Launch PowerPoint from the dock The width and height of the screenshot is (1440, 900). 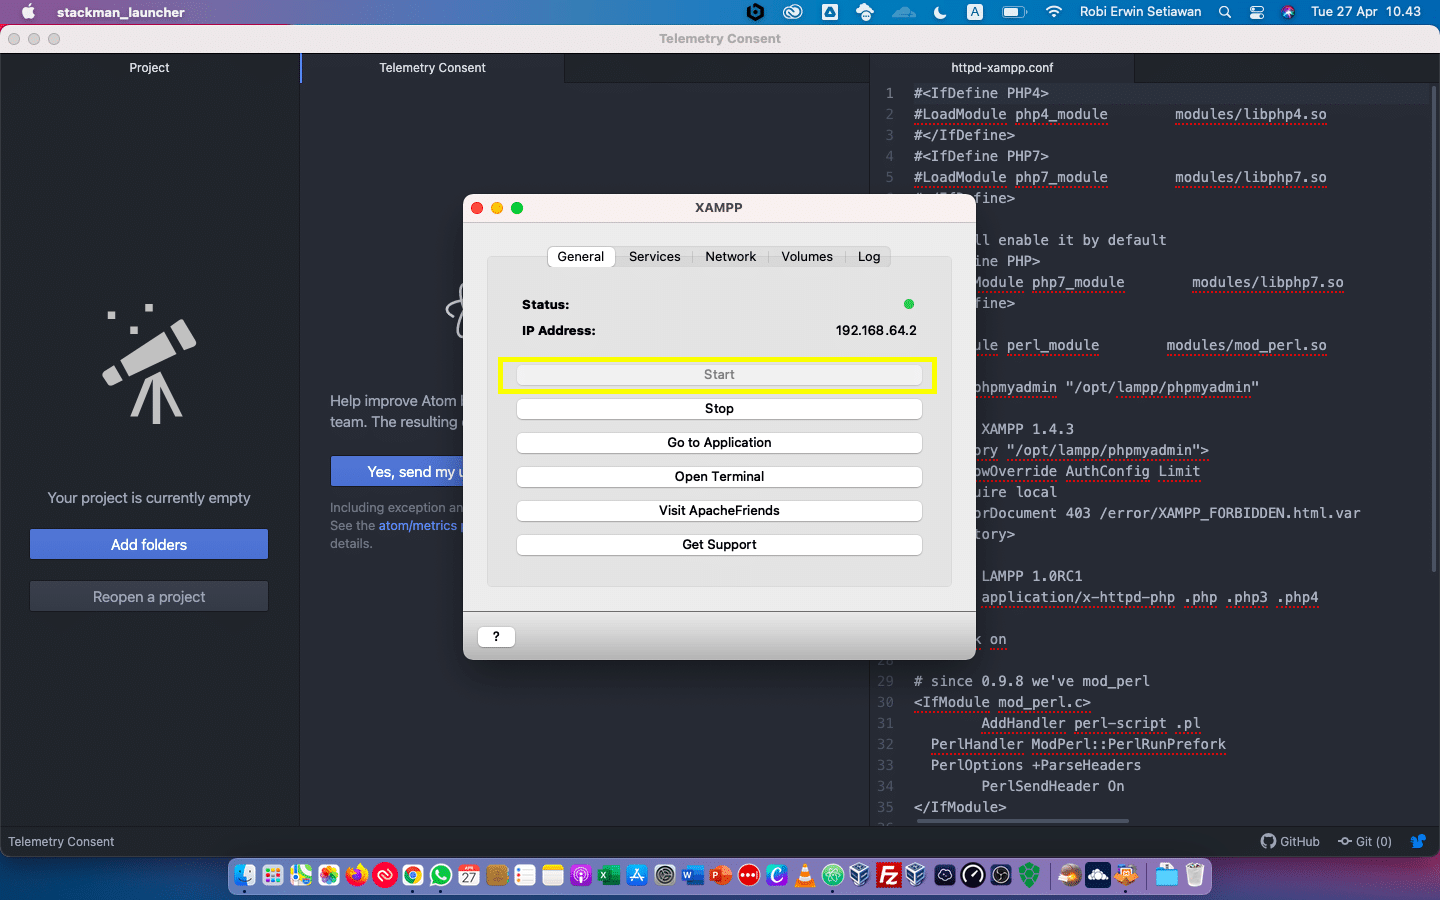721,876
